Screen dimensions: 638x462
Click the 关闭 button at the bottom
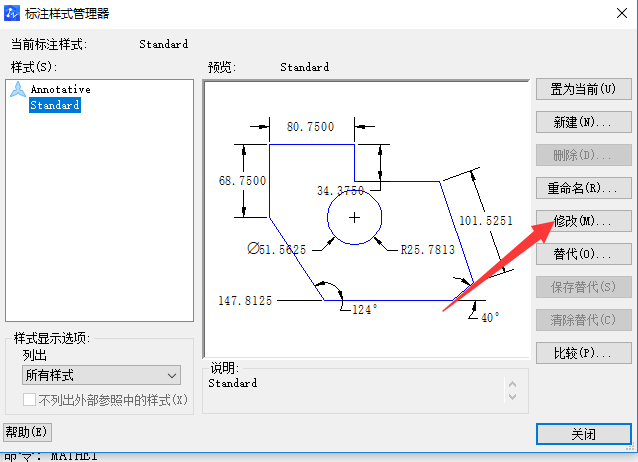click(584, 434)
